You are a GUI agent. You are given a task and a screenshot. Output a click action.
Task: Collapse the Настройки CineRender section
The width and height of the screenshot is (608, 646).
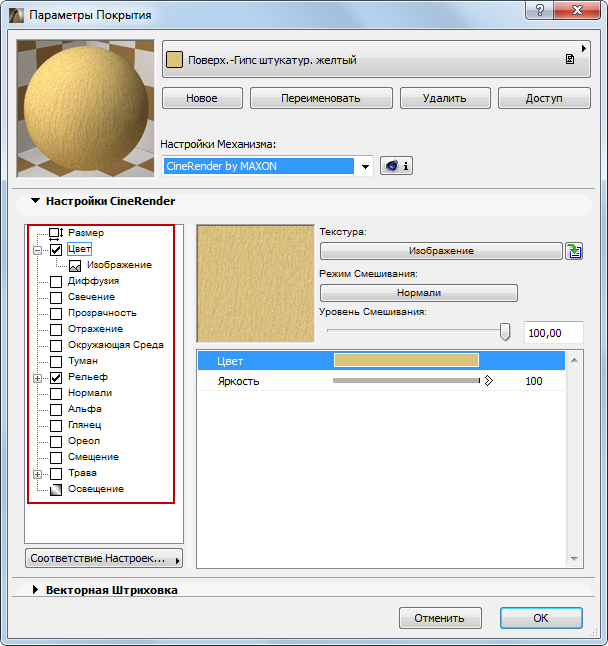click(36, 201)
